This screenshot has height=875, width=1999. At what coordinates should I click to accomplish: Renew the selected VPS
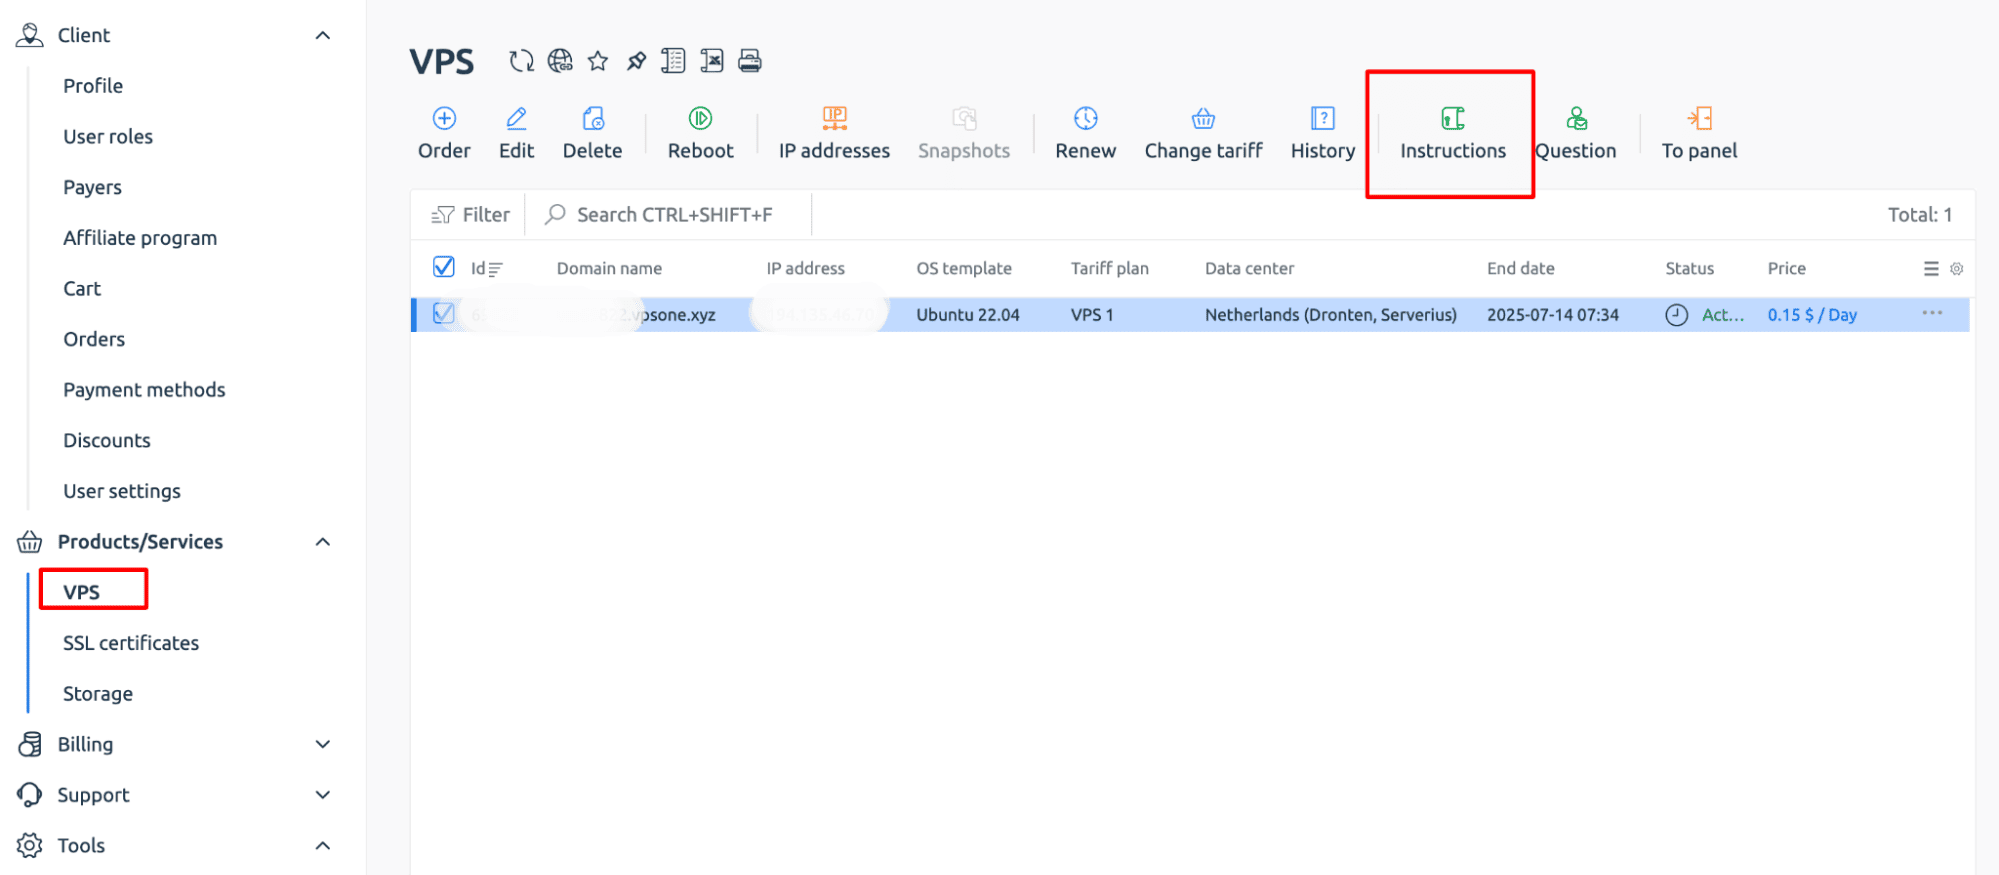(1085, 134)
